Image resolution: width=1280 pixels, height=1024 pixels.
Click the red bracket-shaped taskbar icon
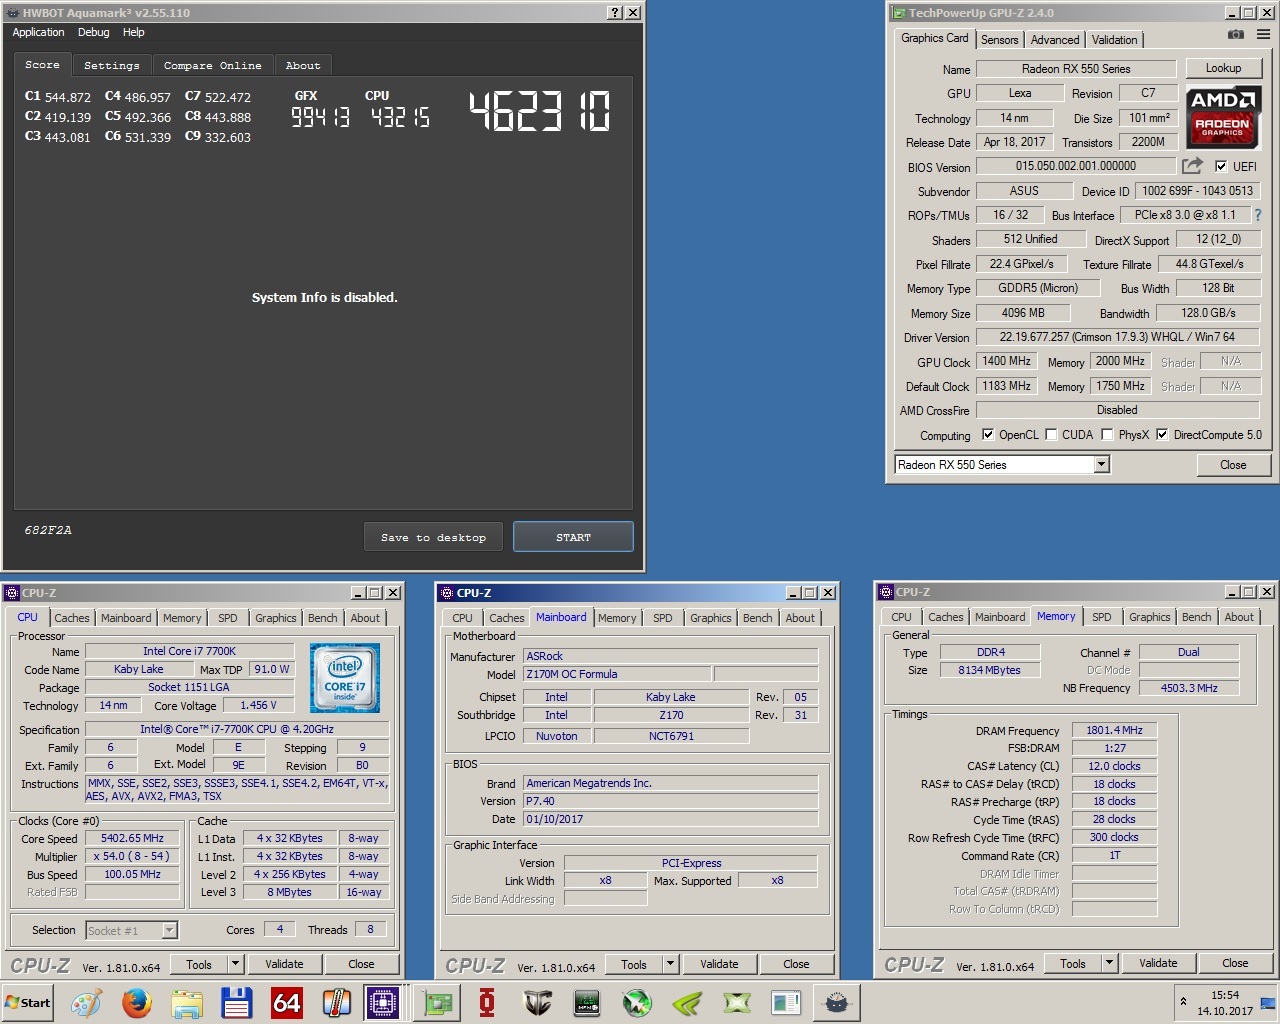(x=487, y=1002)
